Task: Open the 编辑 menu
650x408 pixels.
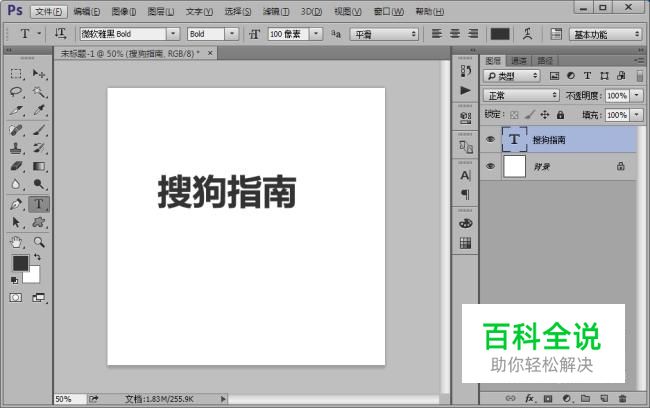Action: click(87, 11)
